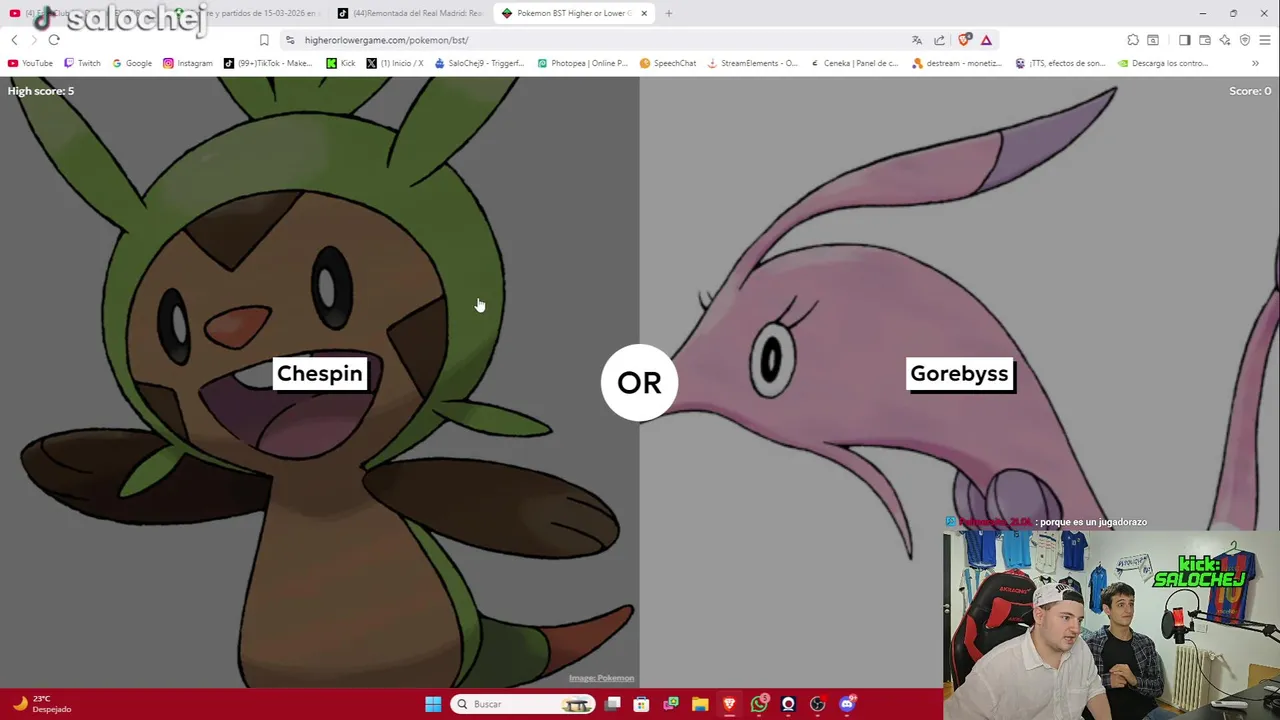
Task: Go back with the browser back arrow
Action: [14, 40]
